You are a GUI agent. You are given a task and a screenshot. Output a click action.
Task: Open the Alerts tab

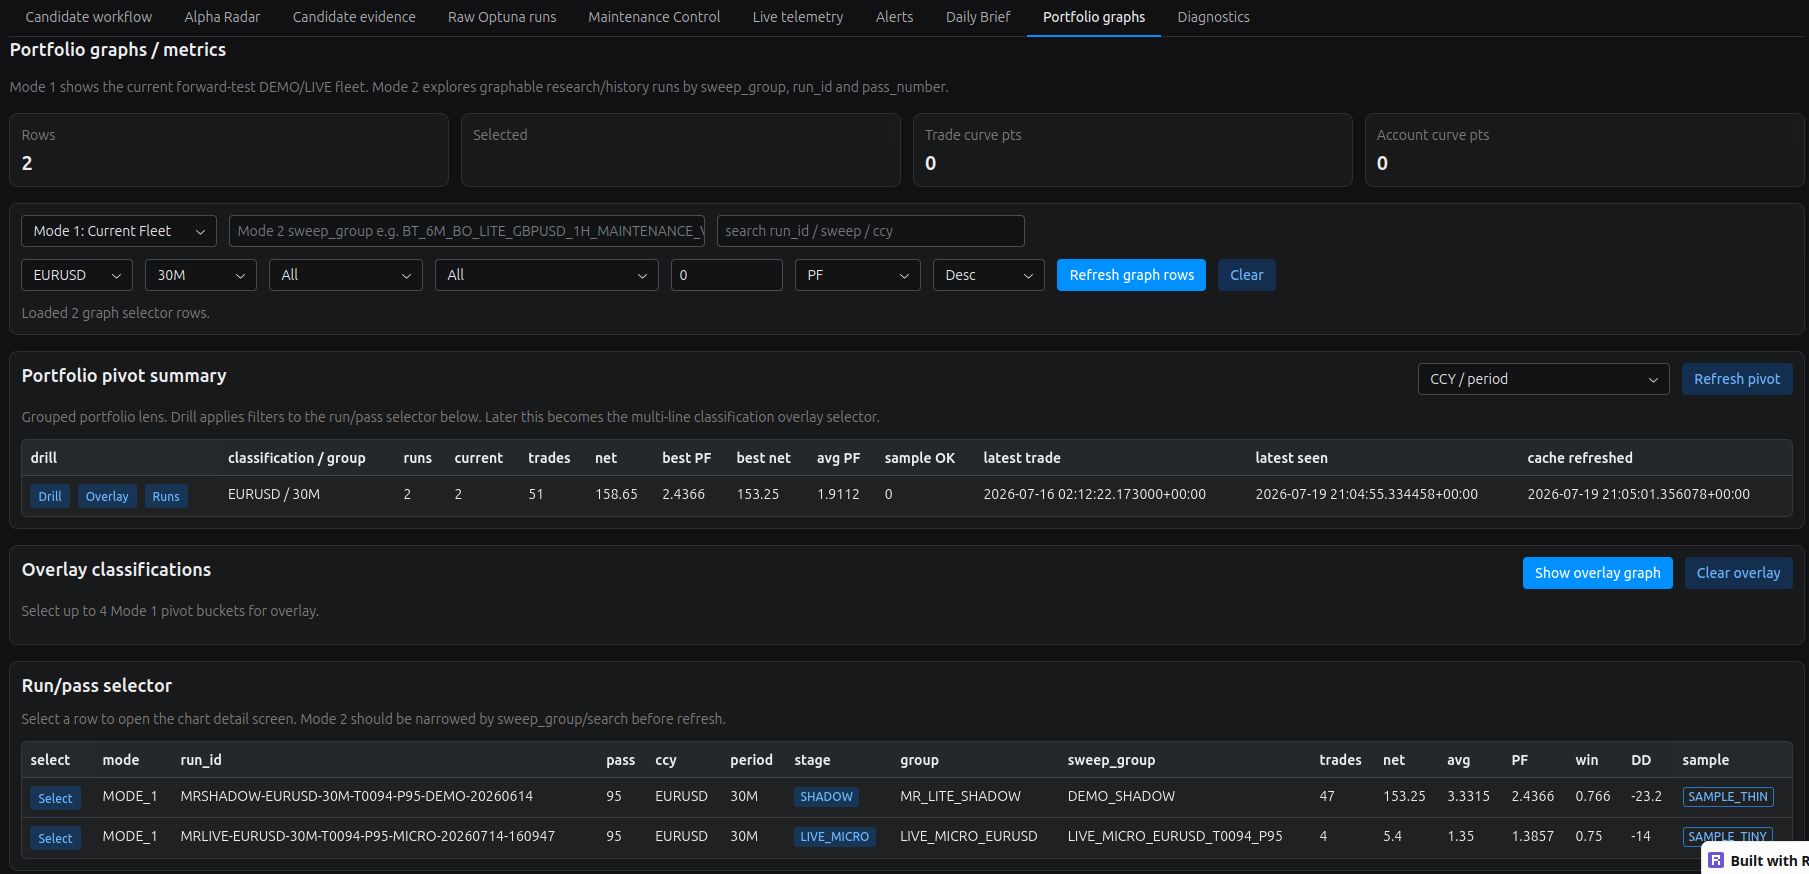(894, 17)
